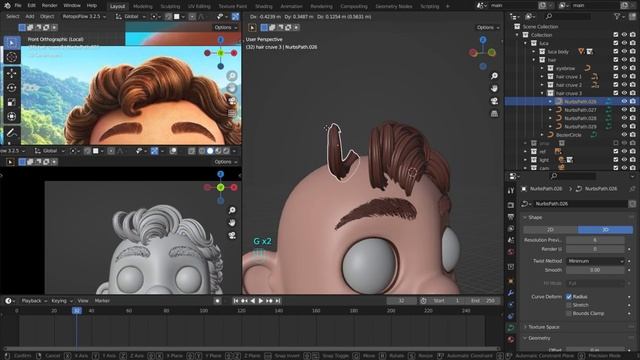Click Resolution Preview value field

point(595,240)
